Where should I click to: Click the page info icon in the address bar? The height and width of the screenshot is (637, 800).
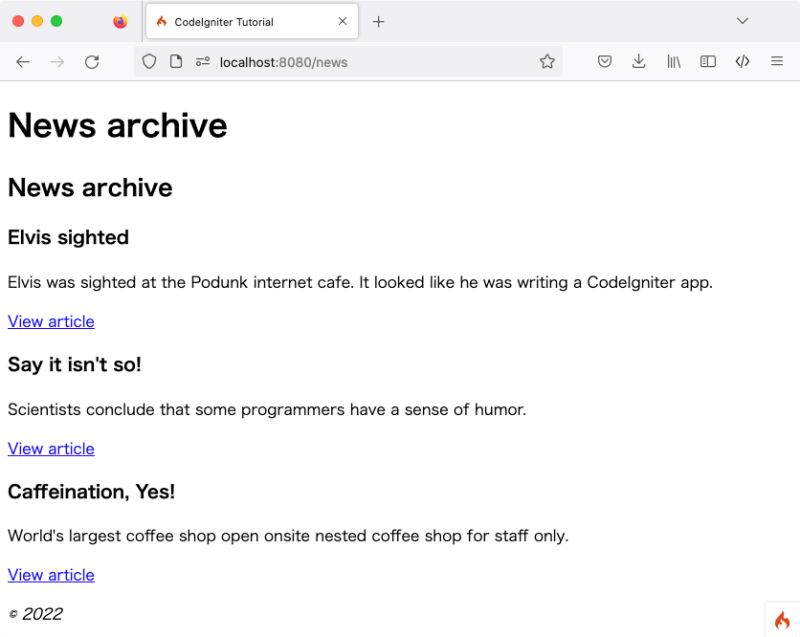click(x=175, y=61)
